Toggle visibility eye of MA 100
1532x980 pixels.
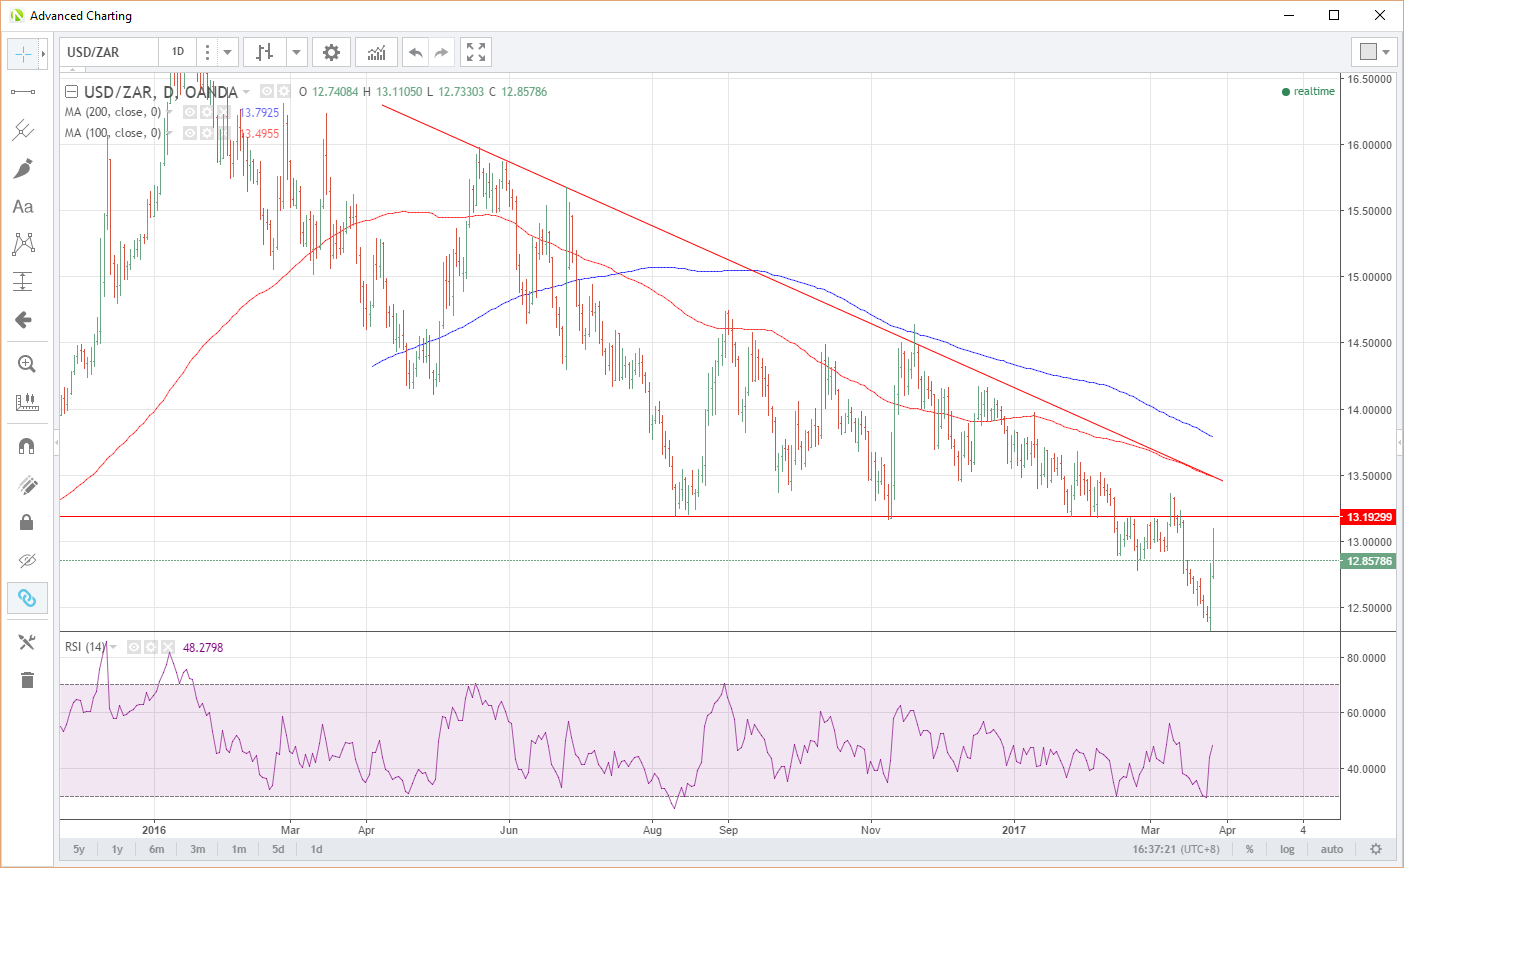click(x=190, y=133)
